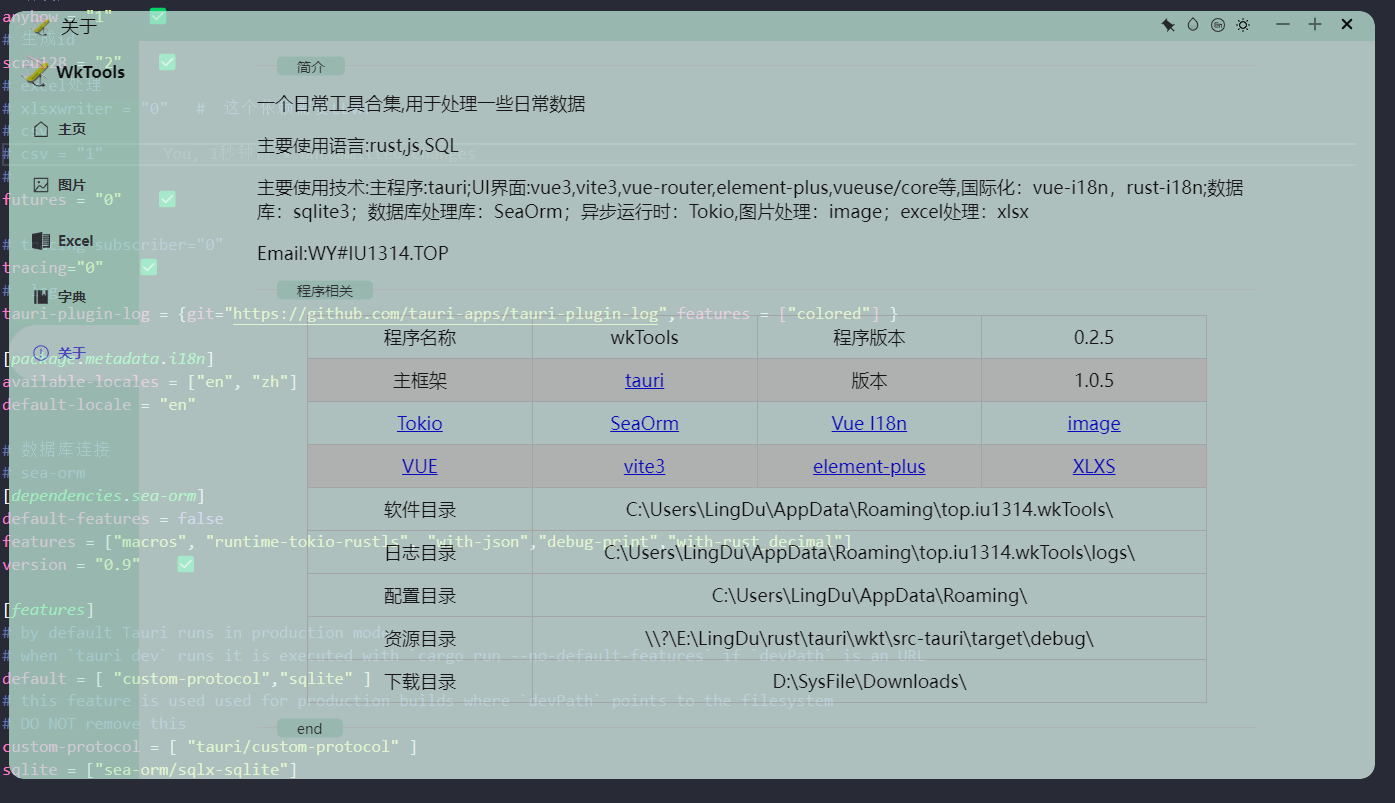Click the 下载目录 label
Screen dimensions: 1395x803
click(x=420, y=682)
